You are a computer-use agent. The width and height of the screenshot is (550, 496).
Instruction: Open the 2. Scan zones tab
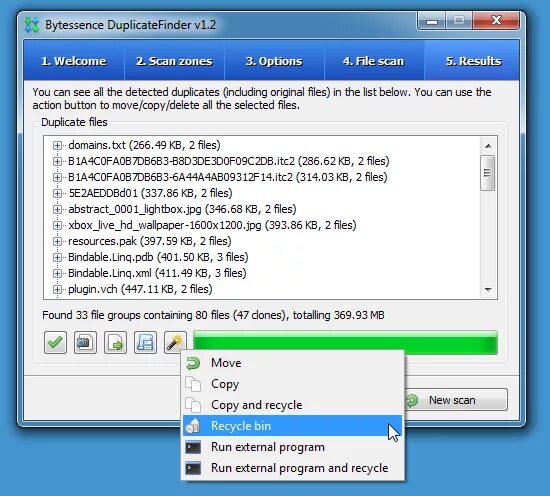point(174,61)
